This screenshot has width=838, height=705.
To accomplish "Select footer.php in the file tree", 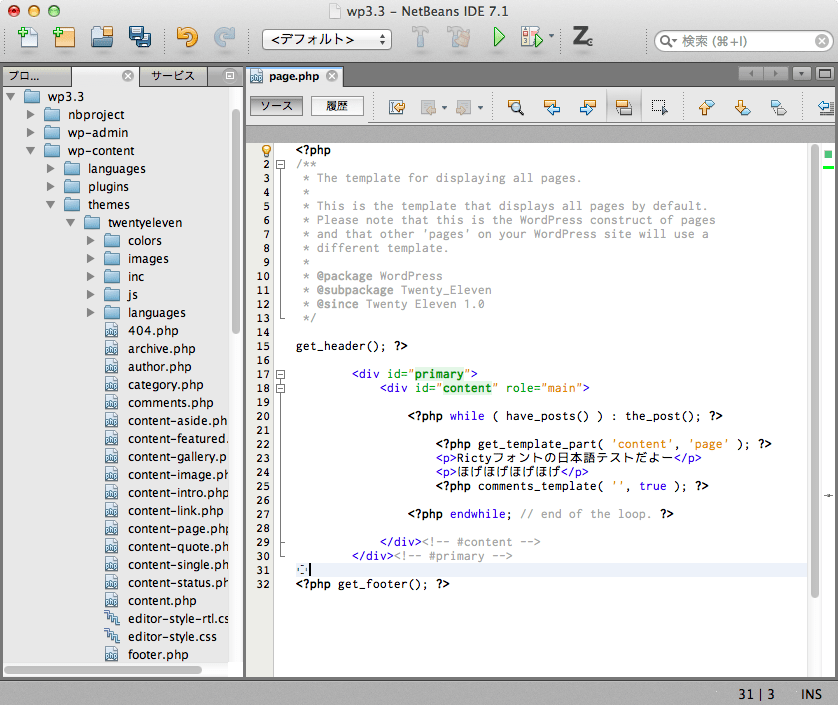I will [x=158, y=655].
